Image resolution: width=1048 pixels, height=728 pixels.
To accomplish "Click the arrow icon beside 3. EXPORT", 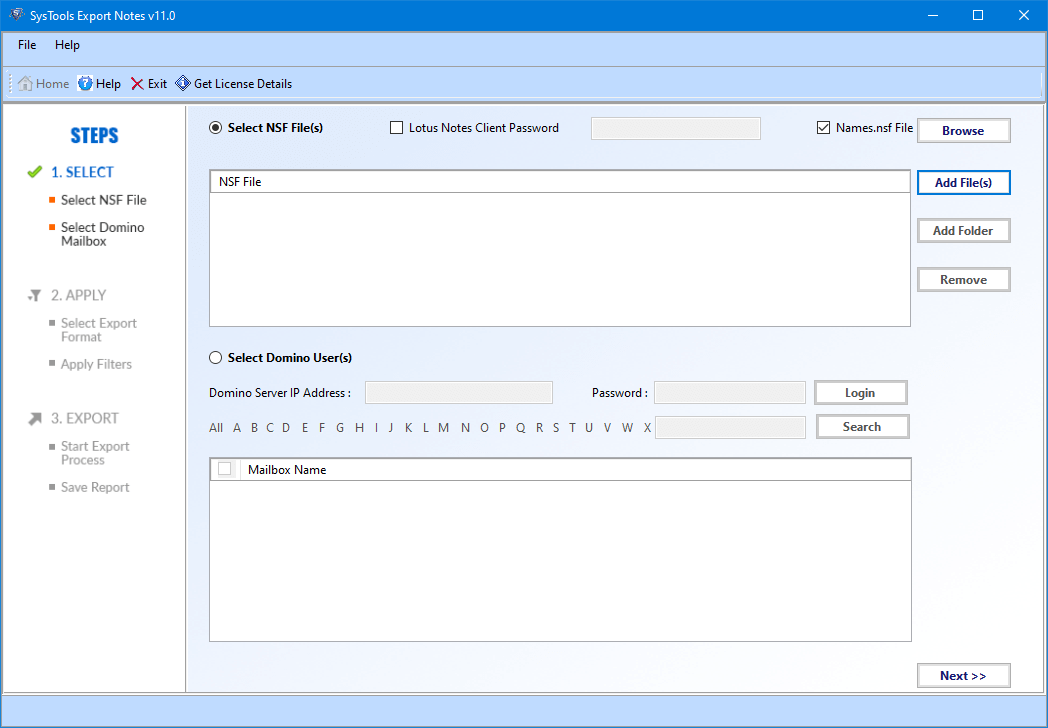I will 35,418.
